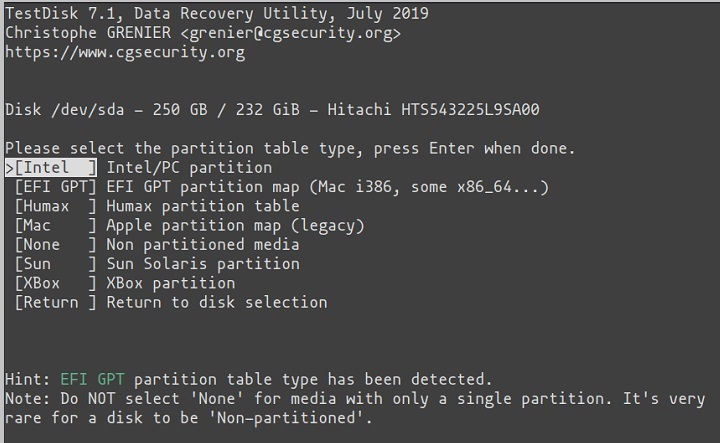Pick the [XBox] bracketed entry
Image resolution: width=720 pixels, height=443 pixels.
(56, 282)
